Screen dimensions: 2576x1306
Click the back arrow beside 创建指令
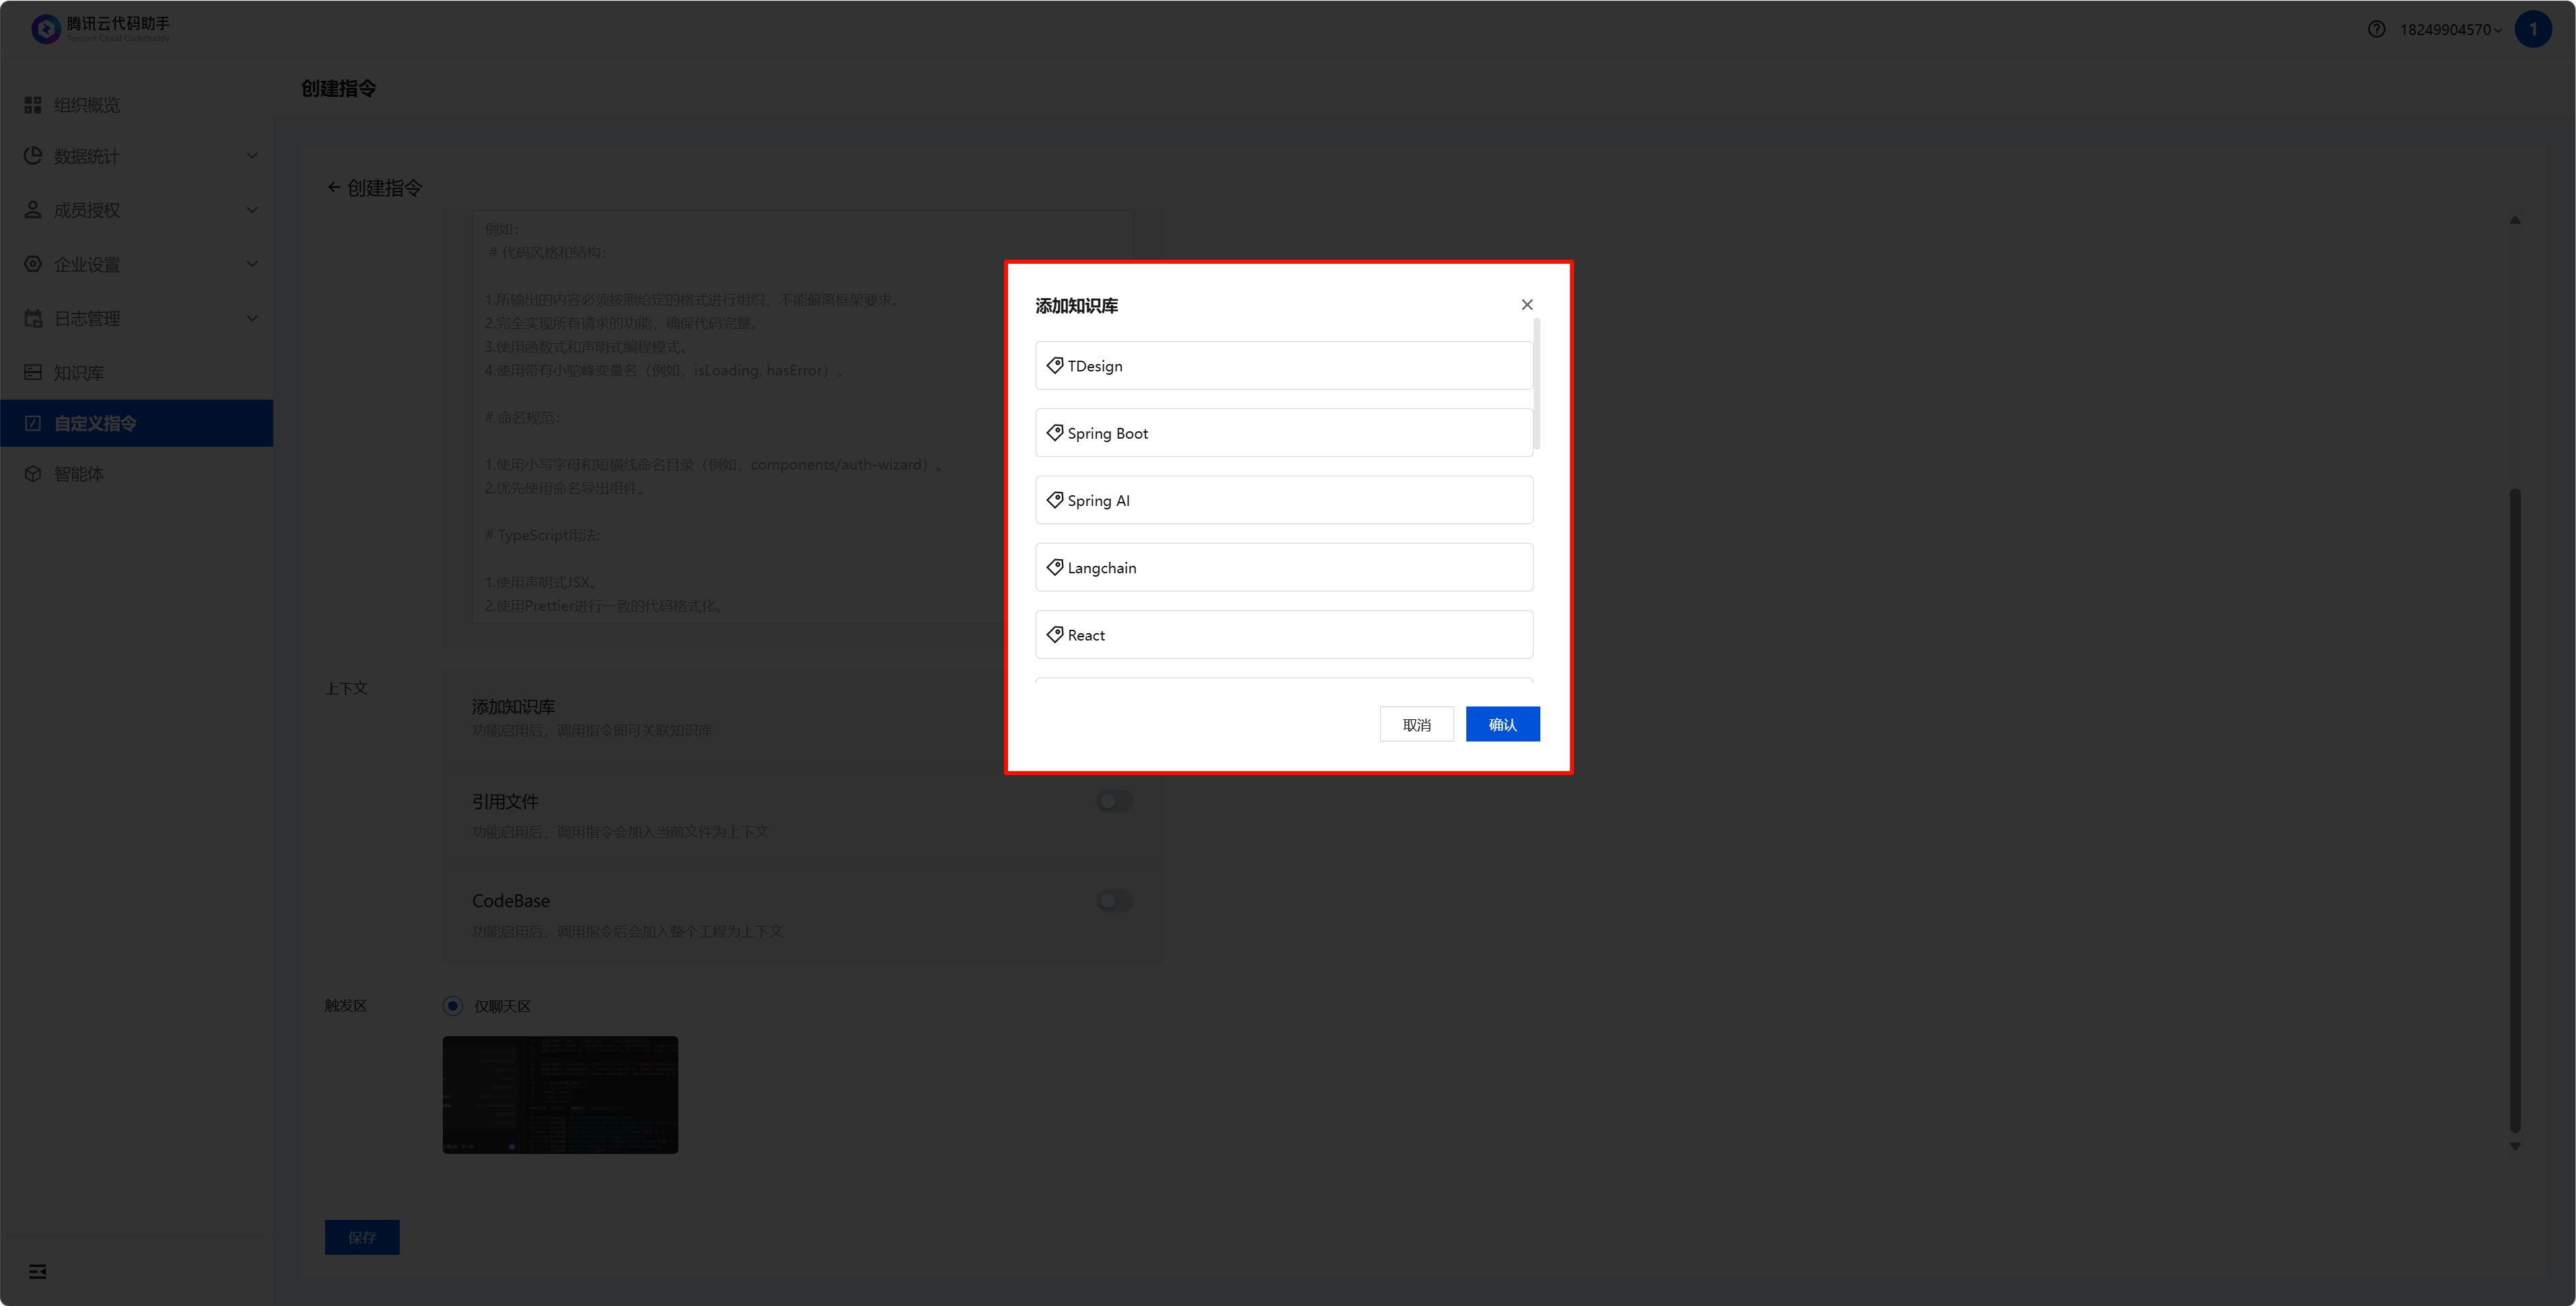tap(333, 188)
